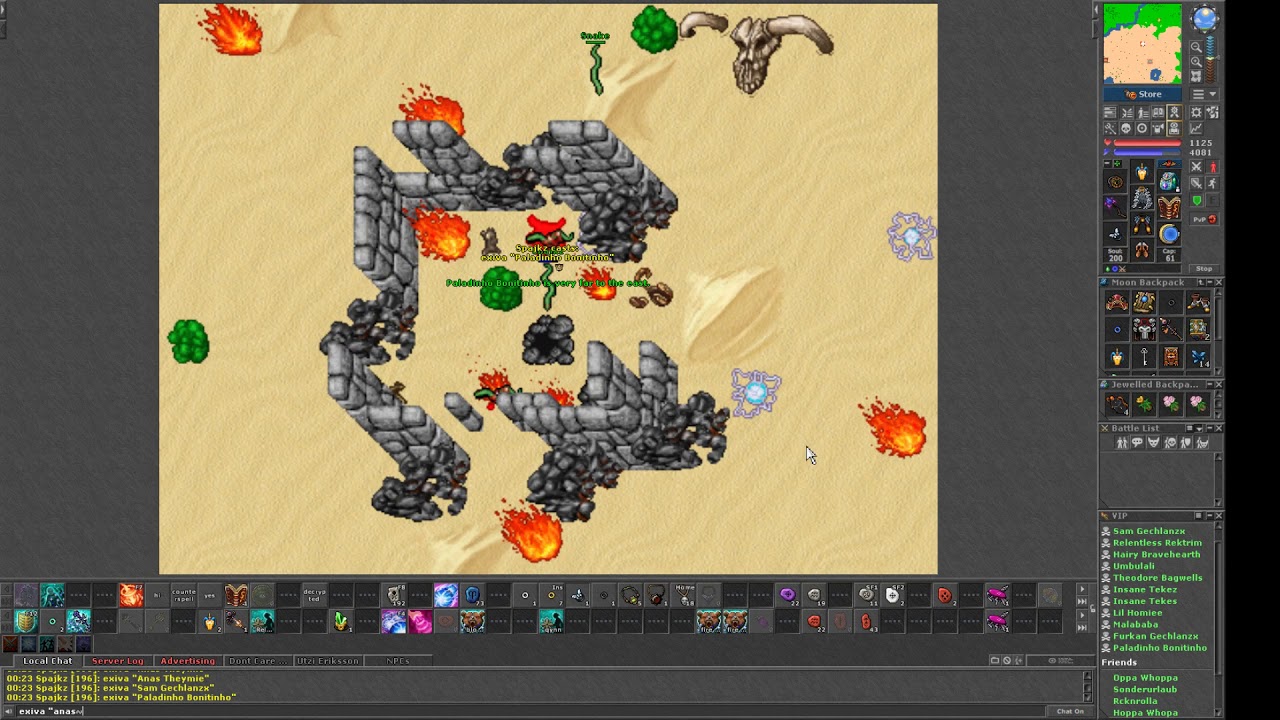The image size is (1280, 720).
Task: Open Battle List sort dropdown arrow
Action: click(1199, 428)
